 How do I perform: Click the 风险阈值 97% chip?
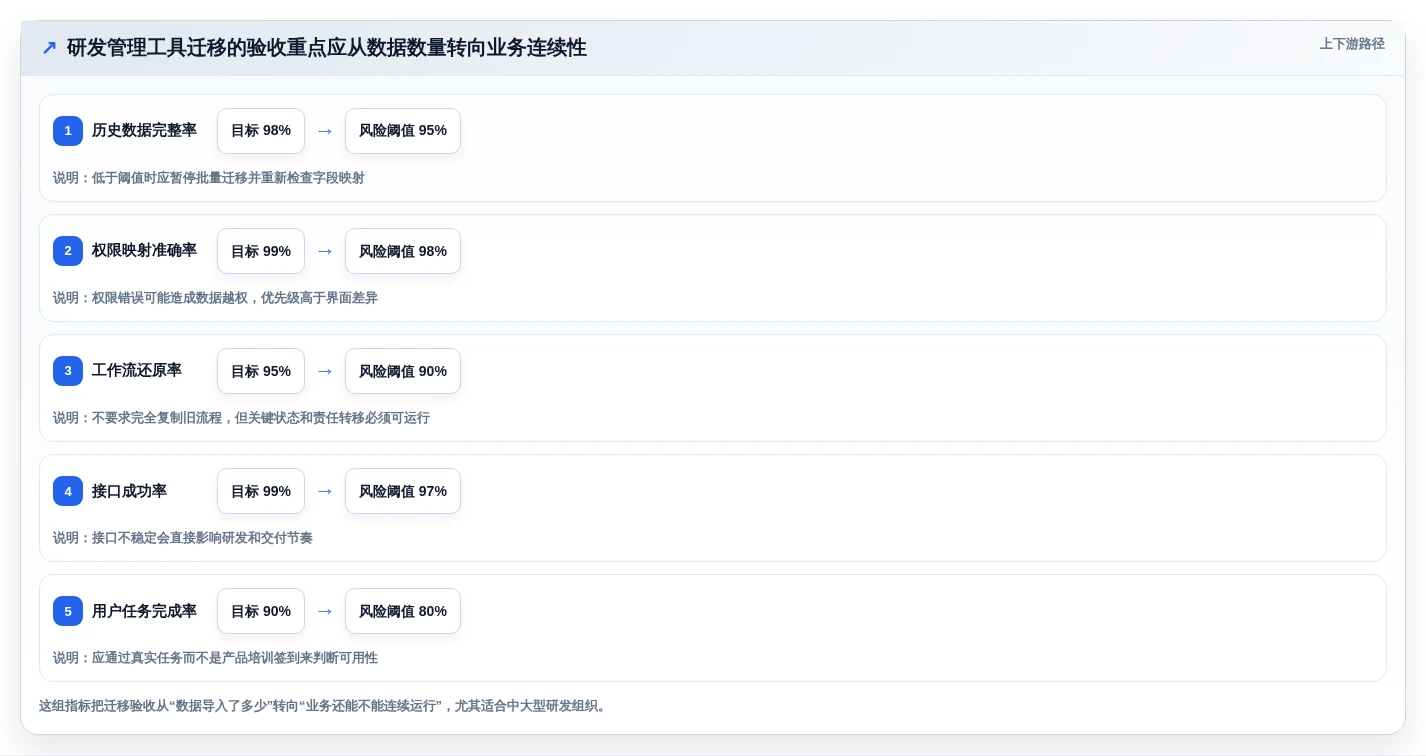click(403, 491)
